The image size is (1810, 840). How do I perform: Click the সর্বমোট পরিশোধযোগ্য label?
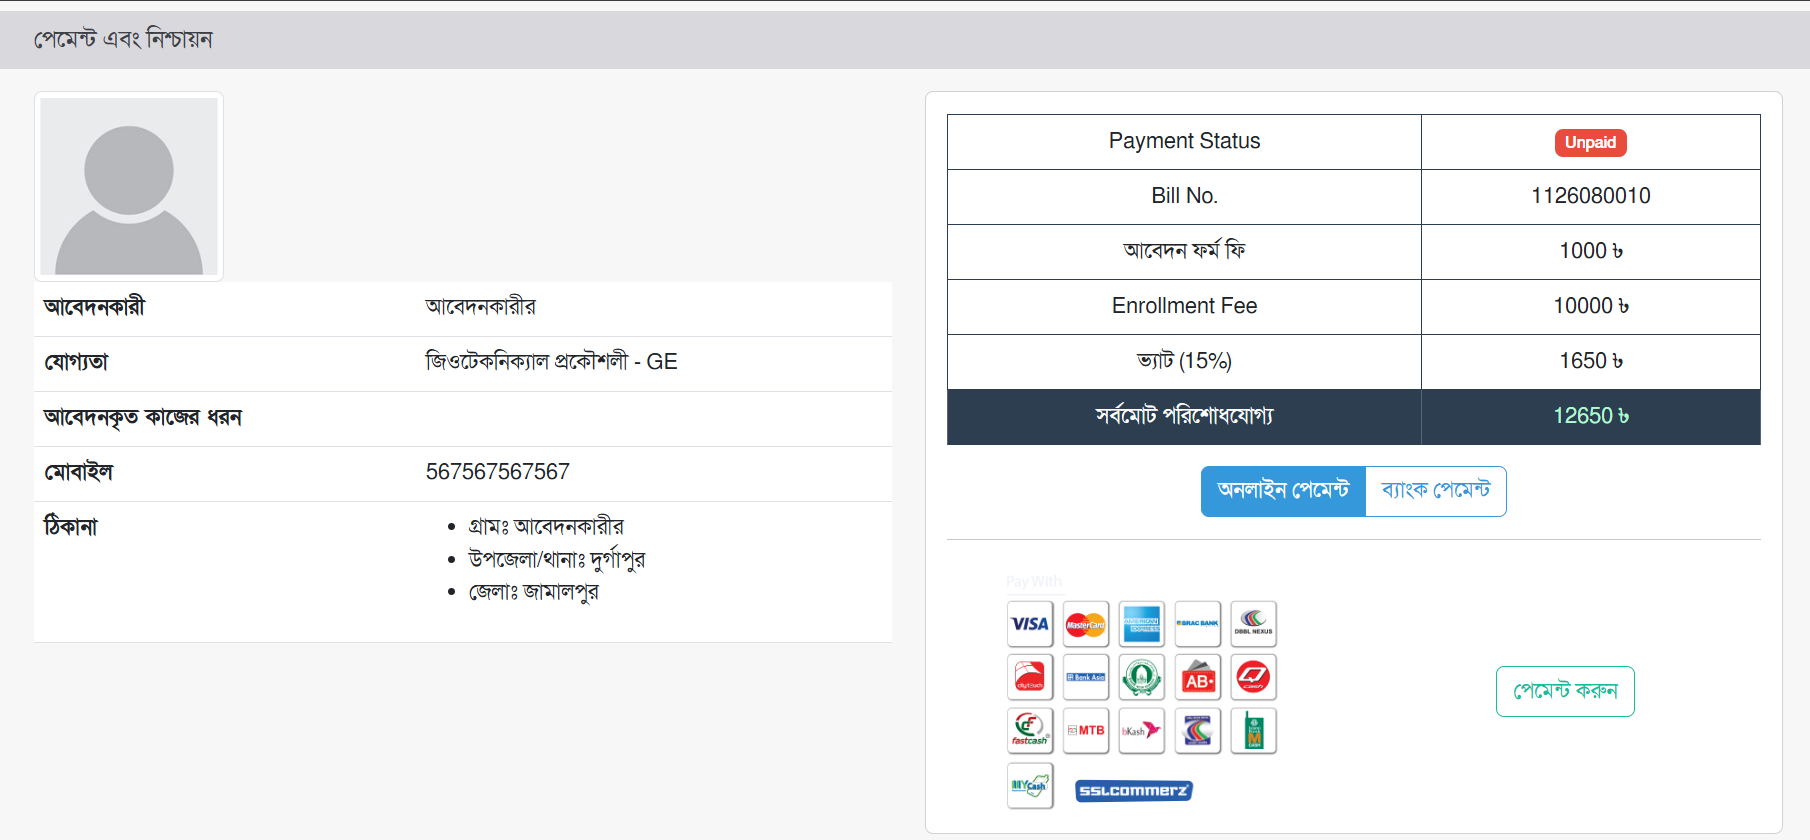coord(1184,416)
